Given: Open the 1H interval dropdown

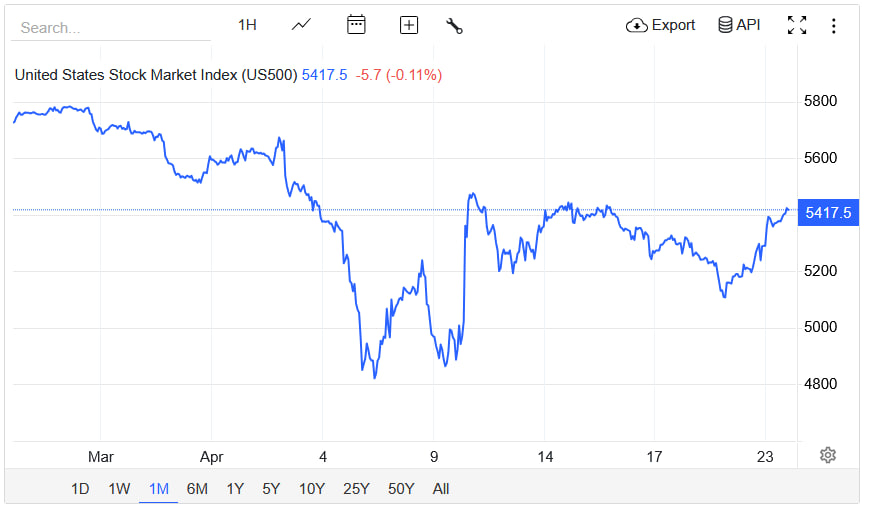Looking at the screenshot, I should click(x=247, y=25).
